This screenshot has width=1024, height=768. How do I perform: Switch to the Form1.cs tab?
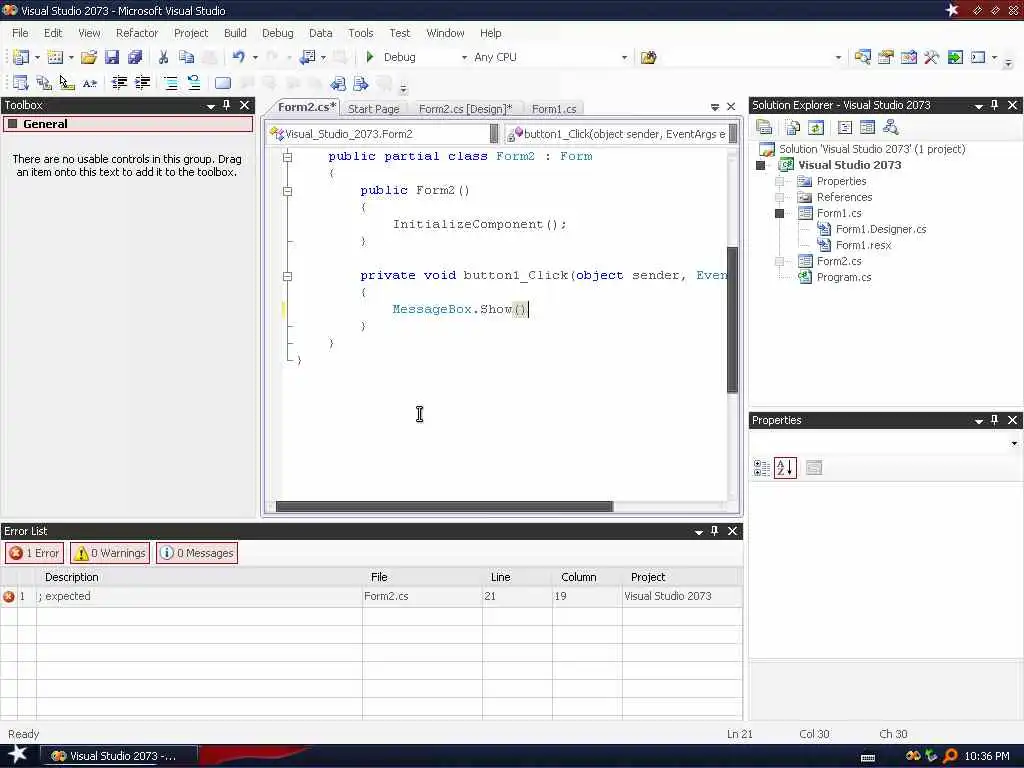click(x=554, y=109)
